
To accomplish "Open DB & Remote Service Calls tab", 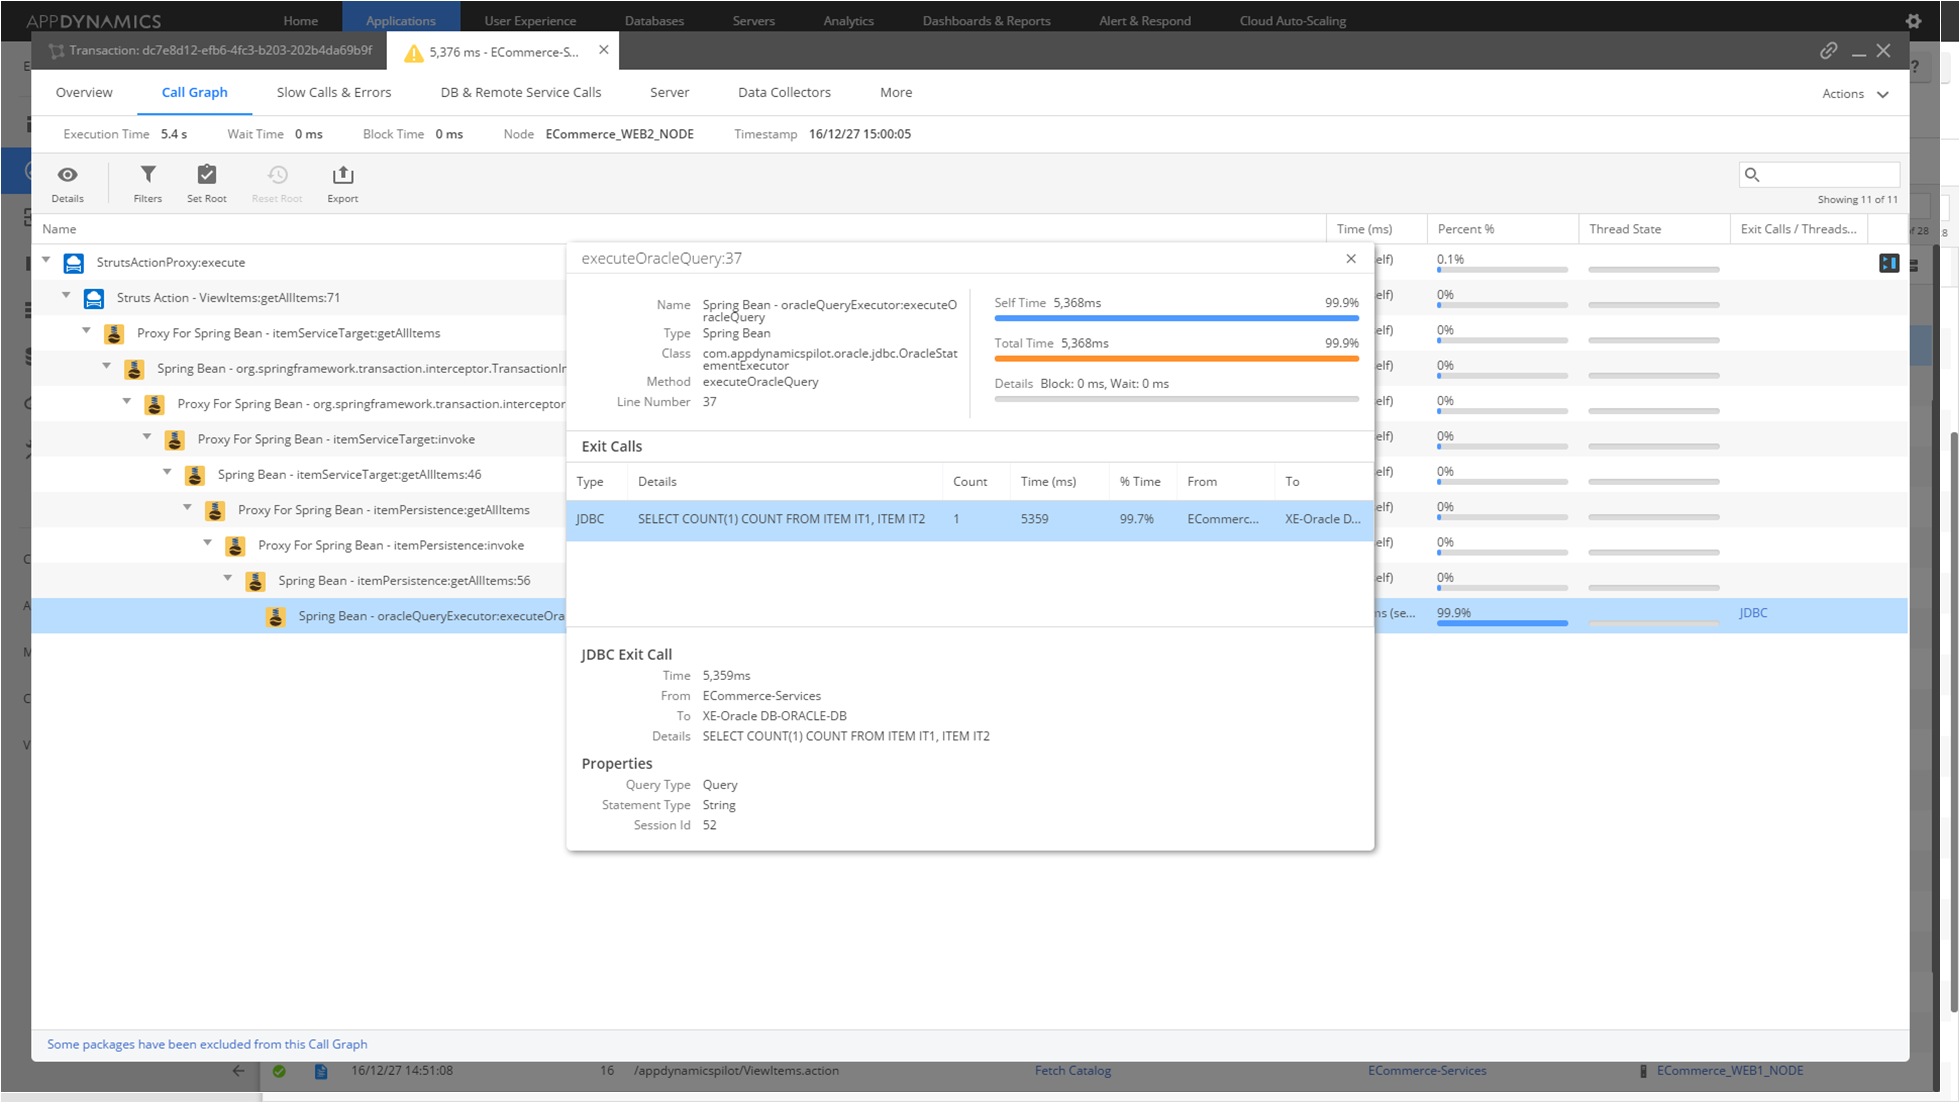I will pyautogui.click(x=520, y=93).
